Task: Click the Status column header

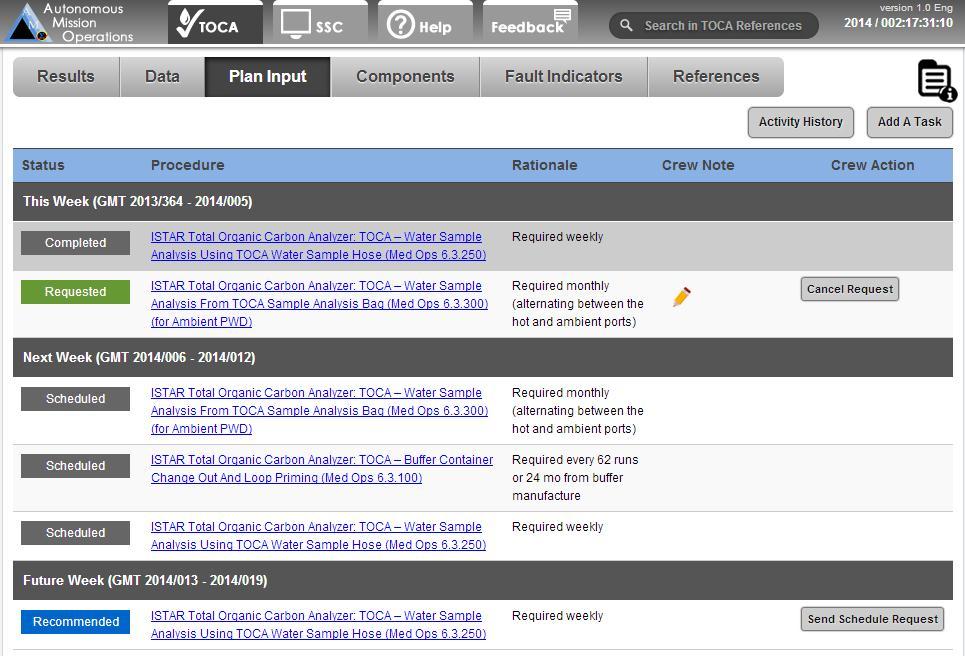Action: (x=43, y=165)
